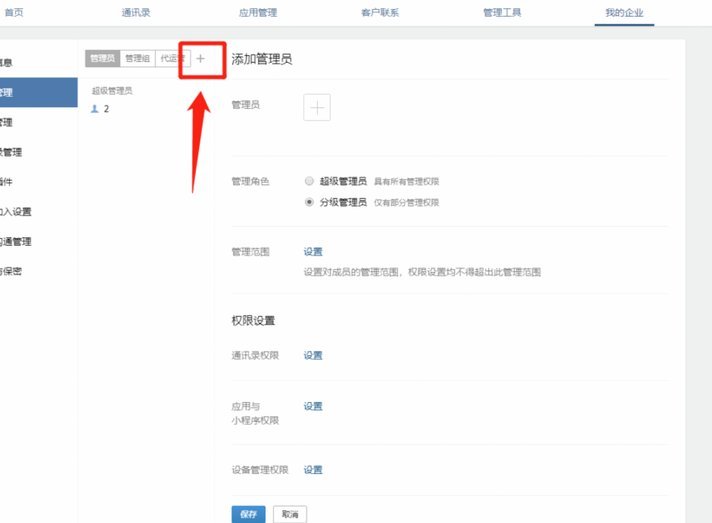Click 设置 link for 设备管理权限
712x523 pixels.
point(313,470)
